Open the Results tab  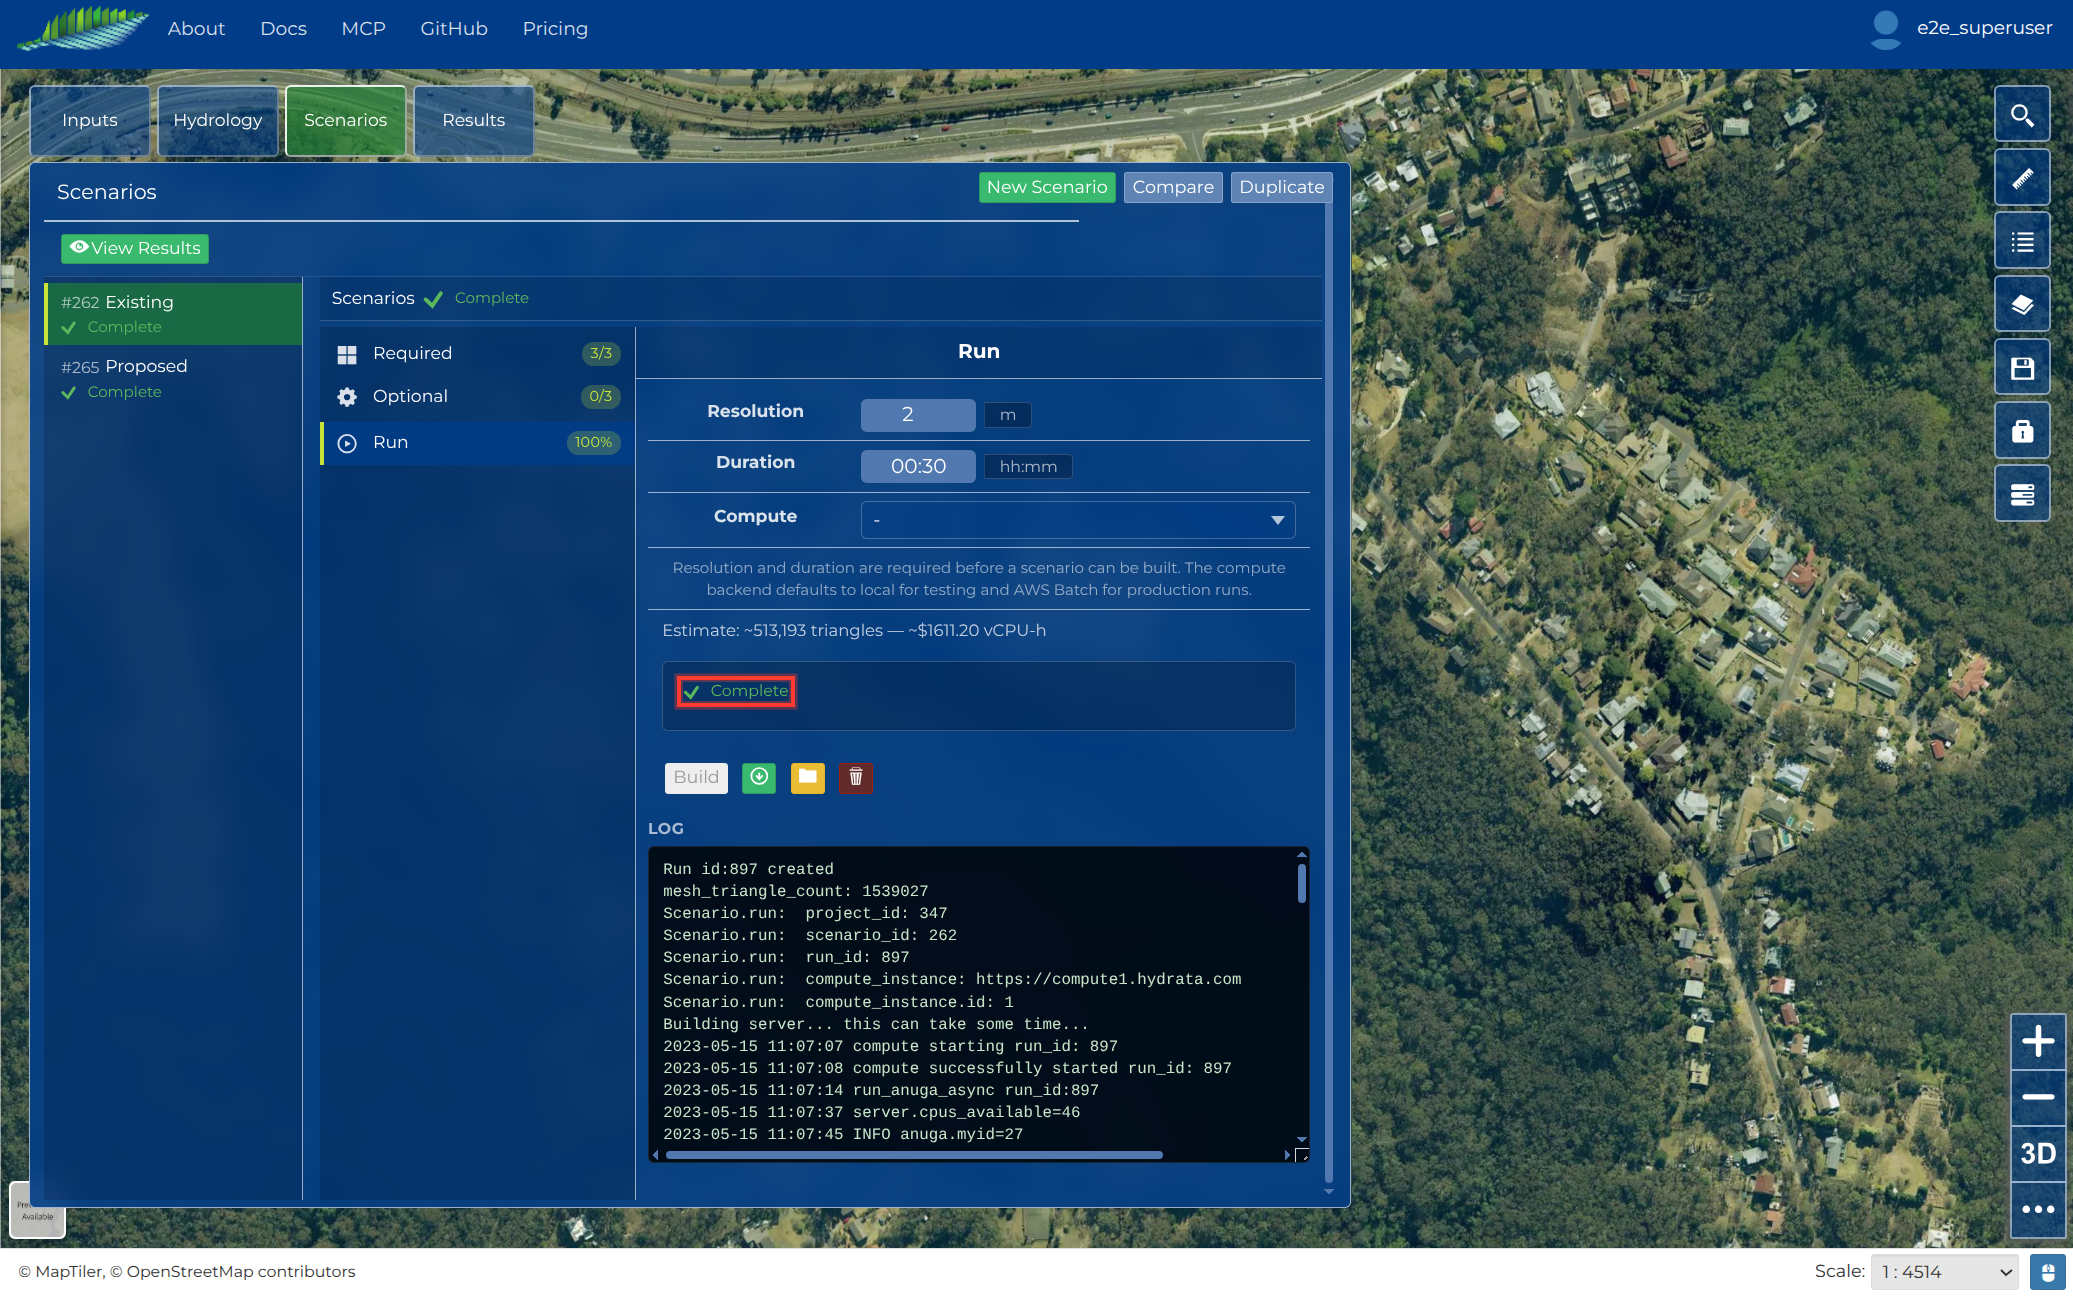[474, 120]
